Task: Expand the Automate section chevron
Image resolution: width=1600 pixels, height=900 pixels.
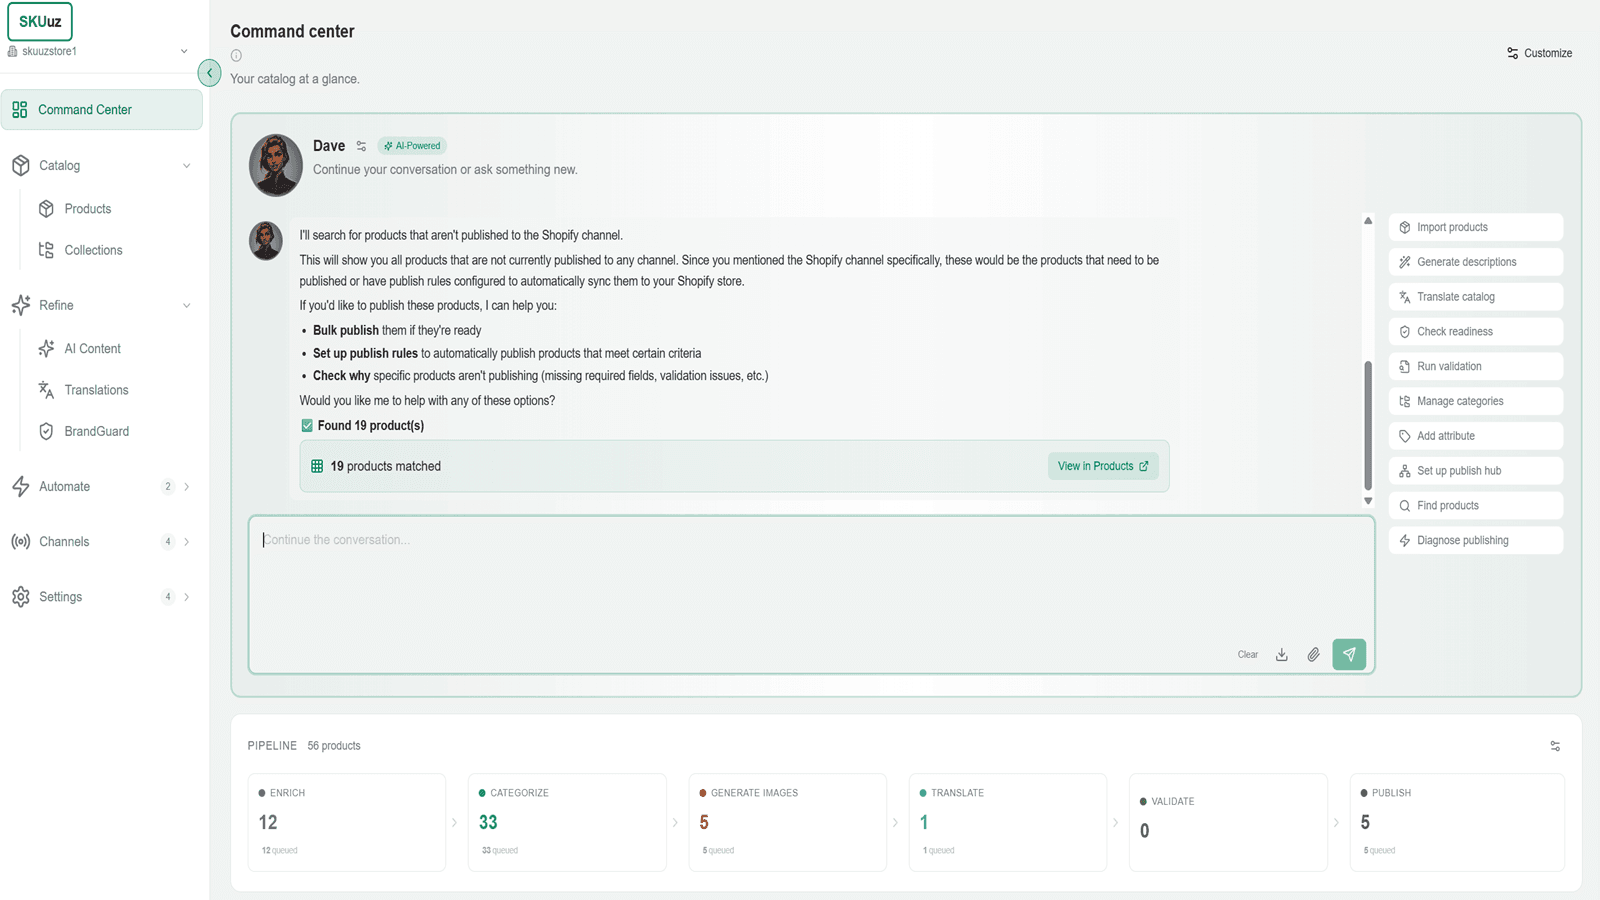Action: click(186, 487)
